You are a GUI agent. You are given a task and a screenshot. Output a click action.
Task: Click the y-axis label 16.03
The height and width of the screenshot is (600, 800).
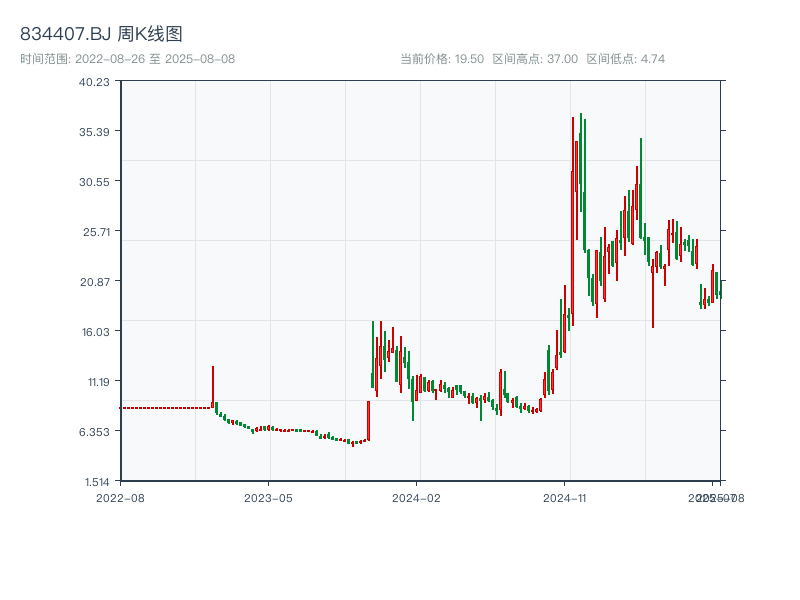pos(95,332)
